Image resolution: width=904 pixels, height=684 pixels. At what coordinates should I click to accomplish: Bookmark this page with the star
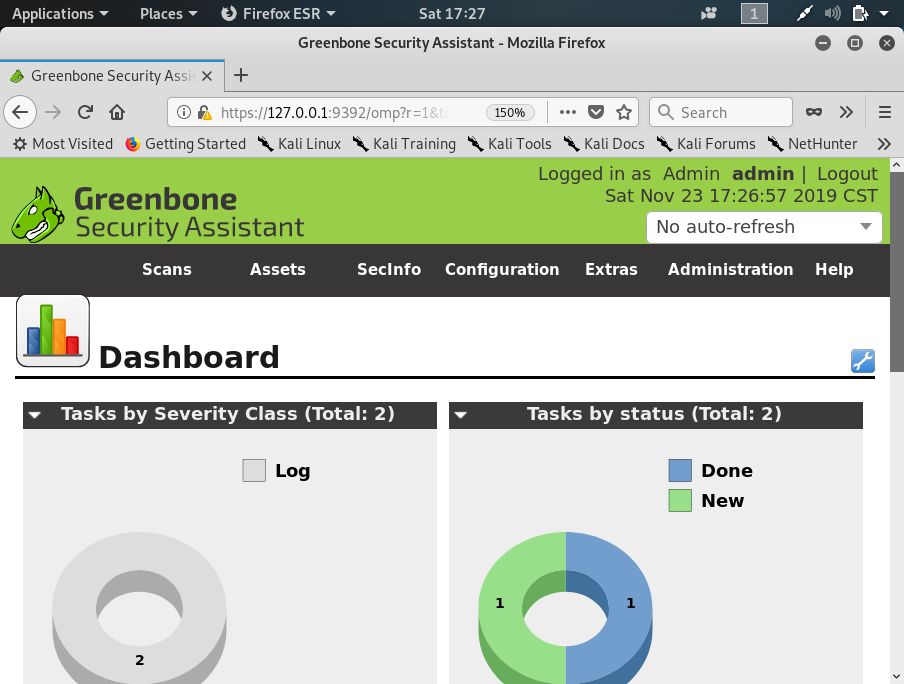point(624,112)
